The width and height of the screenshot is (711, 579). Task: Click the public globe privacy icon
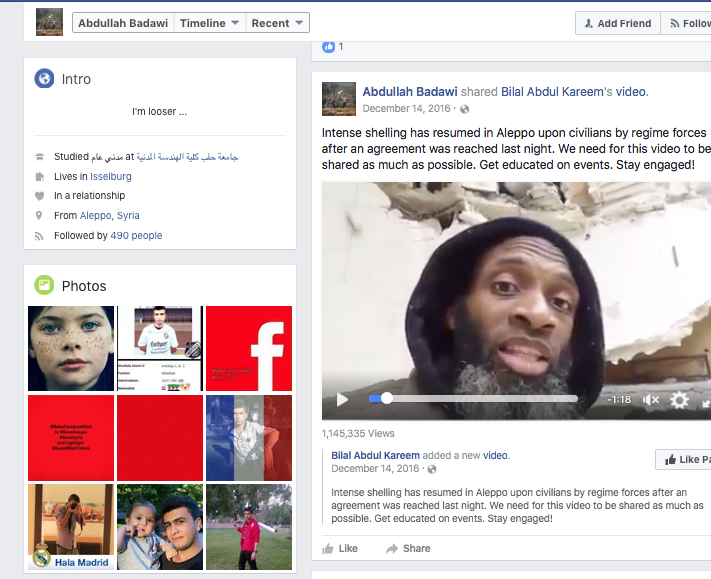click(464, 108)
